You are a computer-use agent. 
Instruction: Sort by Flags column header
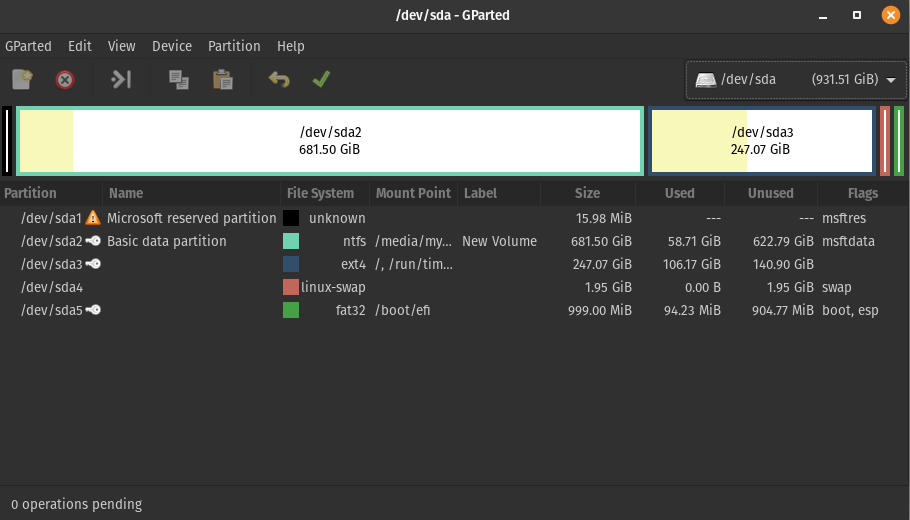(x=863, y=193)
